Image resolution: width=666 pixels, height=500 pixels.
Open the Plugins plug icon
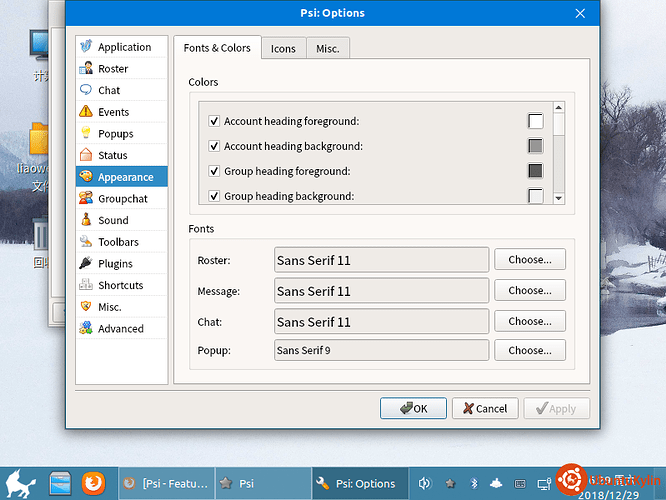coord(86,263)
